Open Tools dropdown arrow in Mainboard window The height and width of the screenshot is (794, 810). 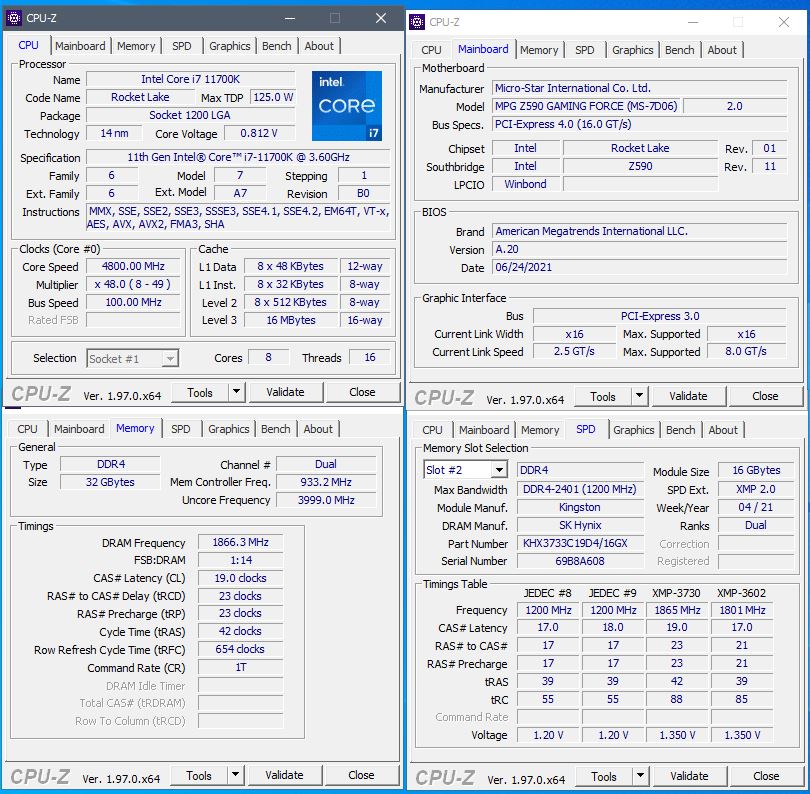pos(639,396)
